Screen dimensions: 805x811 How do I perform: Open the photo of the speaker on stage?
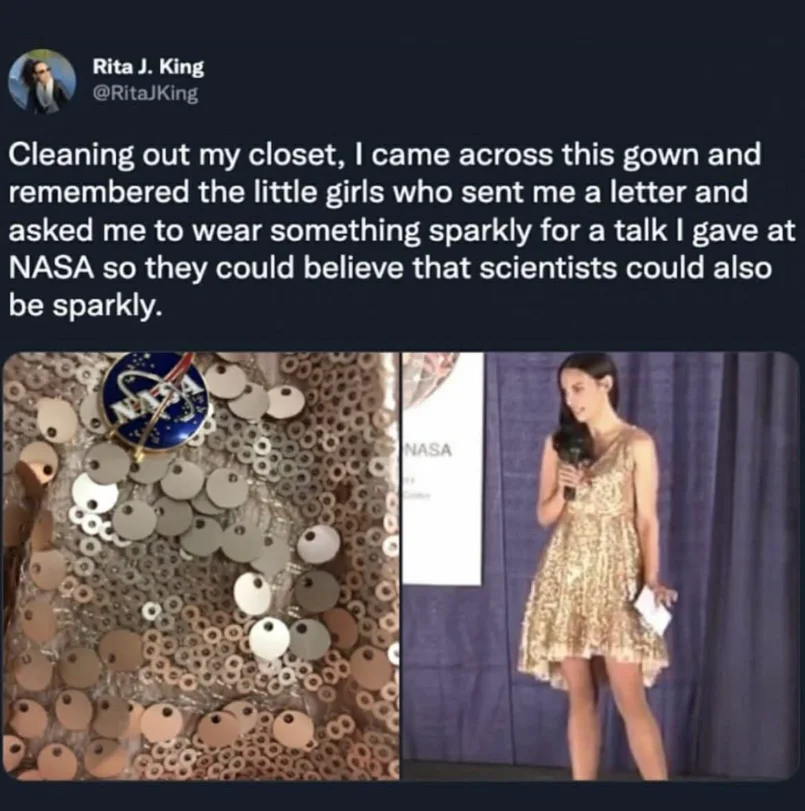click(x=601, y=566)
